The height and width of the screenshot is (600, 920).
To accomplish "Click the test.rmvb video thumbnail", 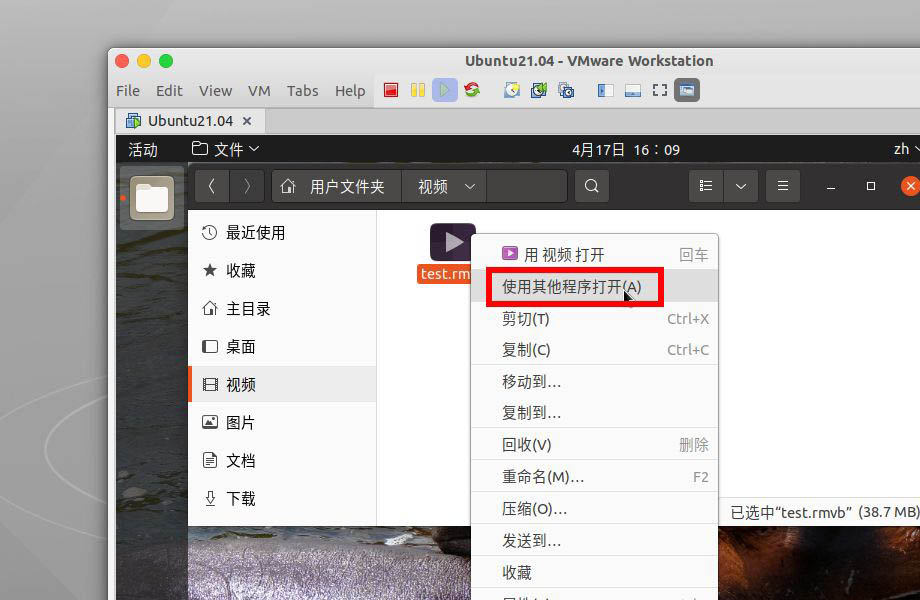I will pos(452,240).
